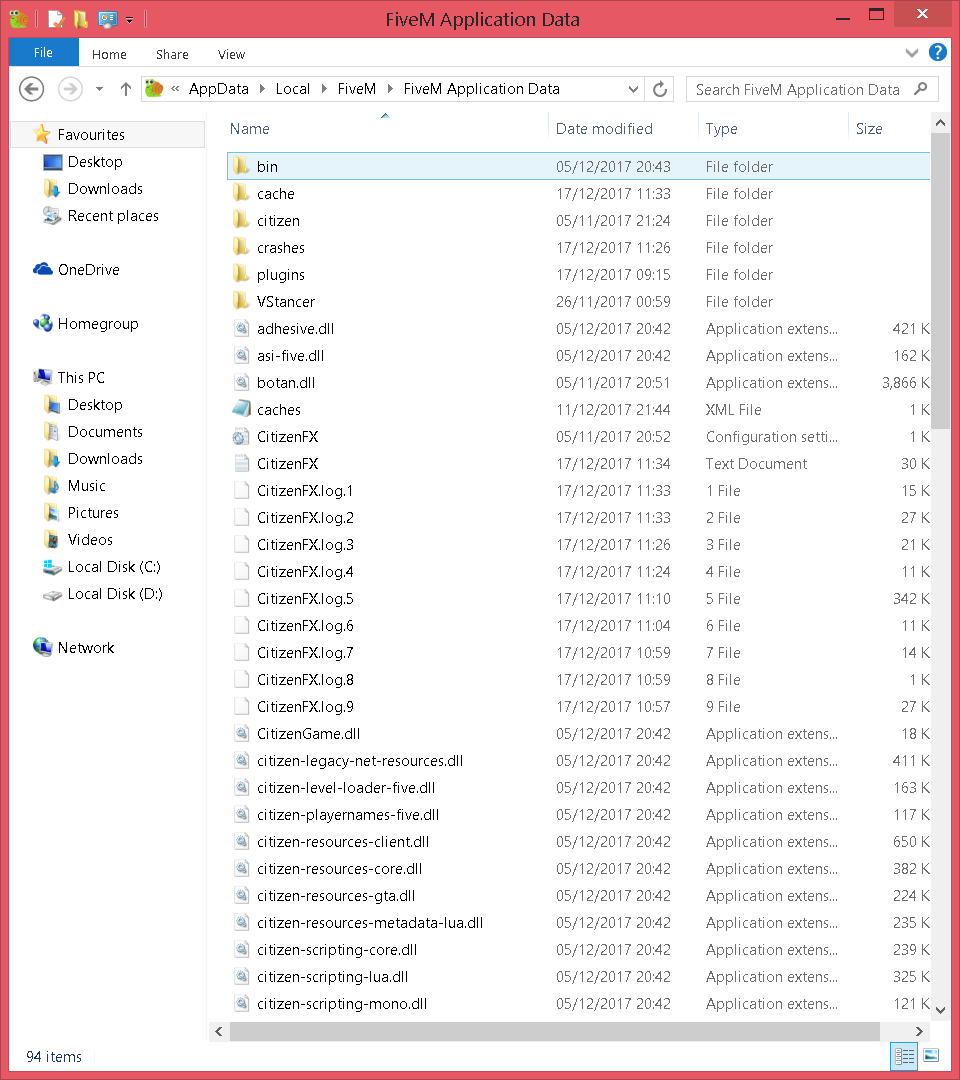Go up one folder level

(125, 89)
